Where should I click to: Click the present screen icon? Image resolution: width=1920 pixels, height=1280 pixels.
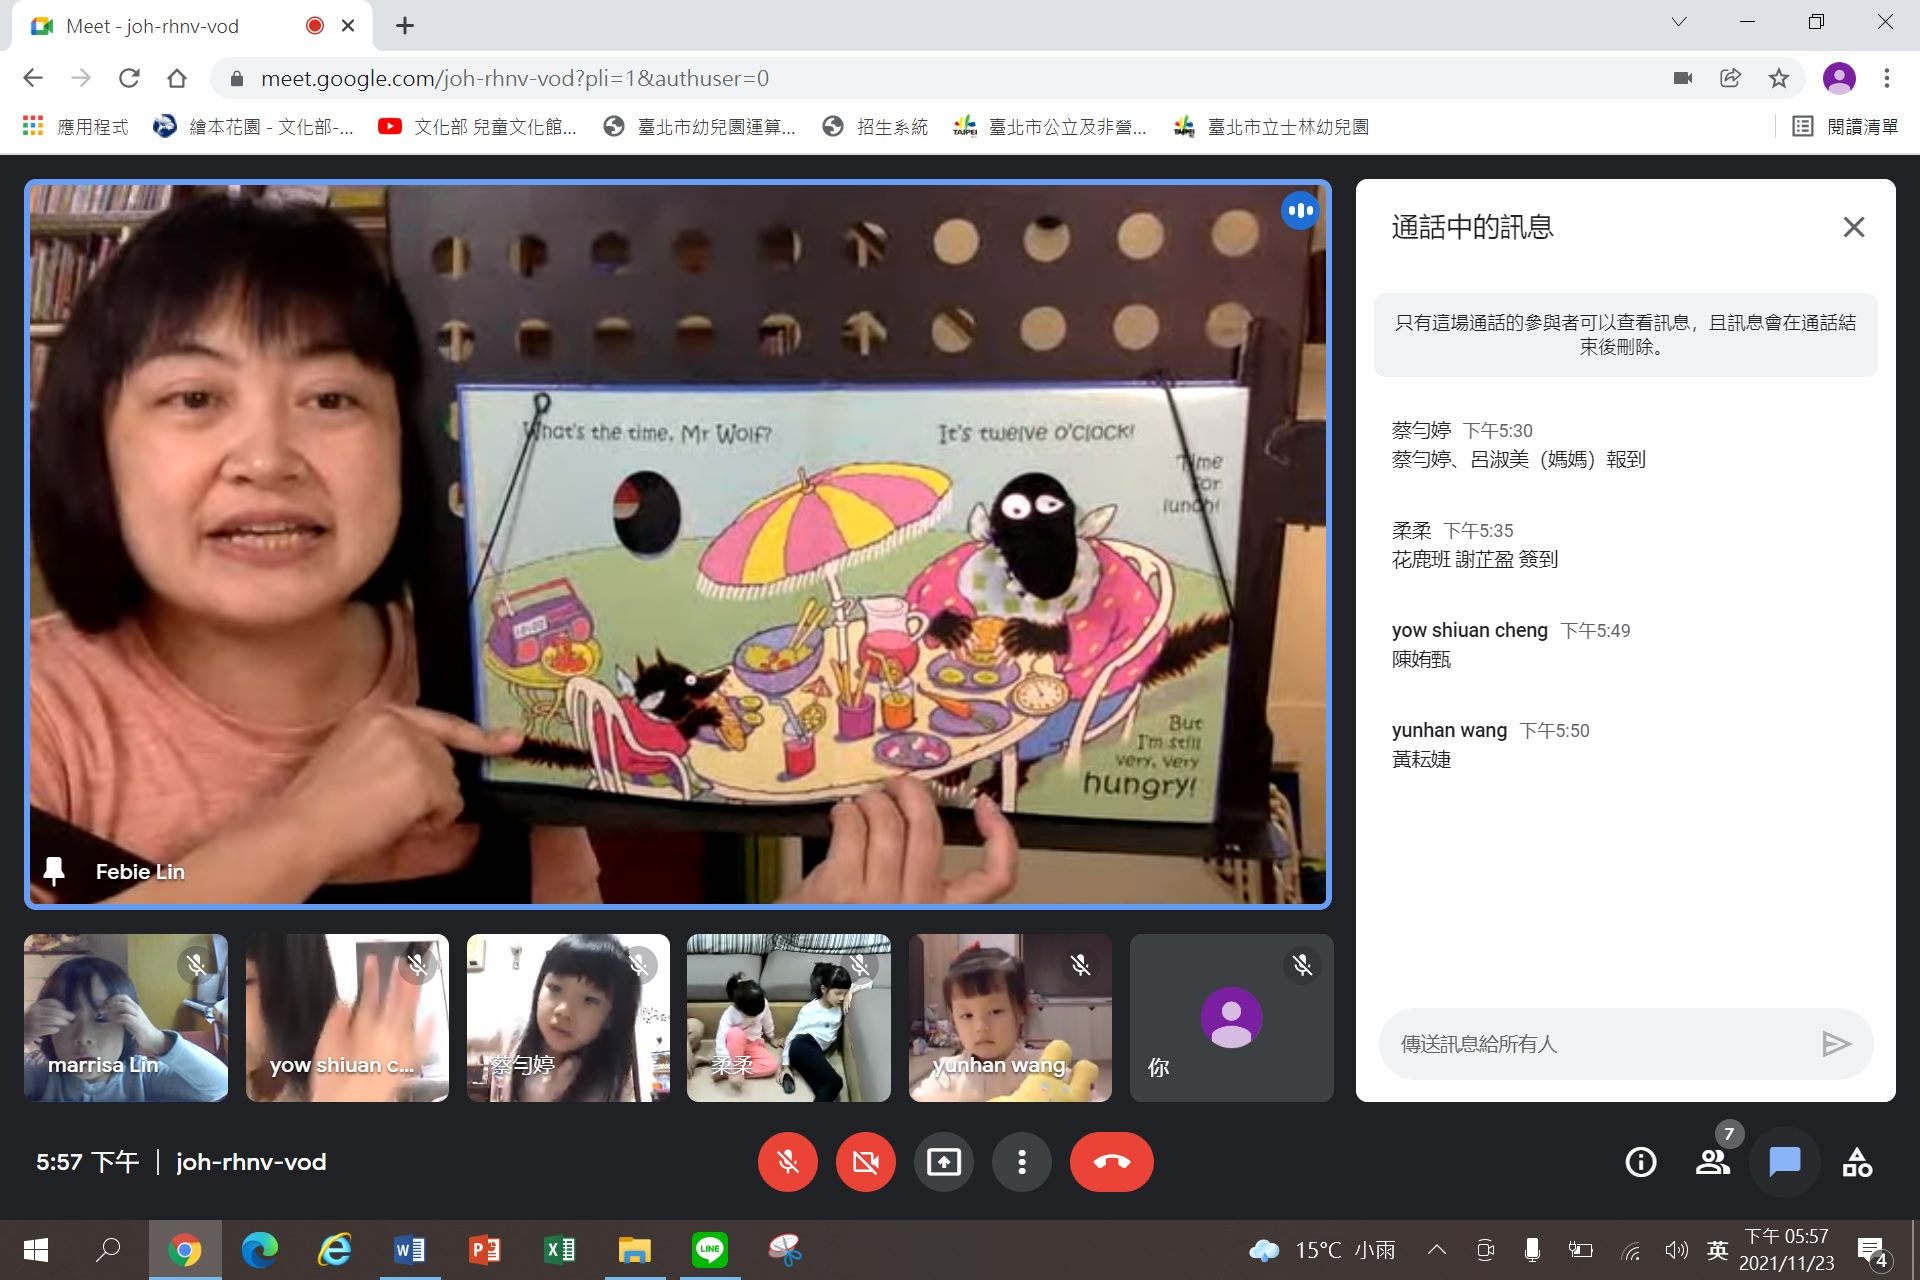(944, 1162)
